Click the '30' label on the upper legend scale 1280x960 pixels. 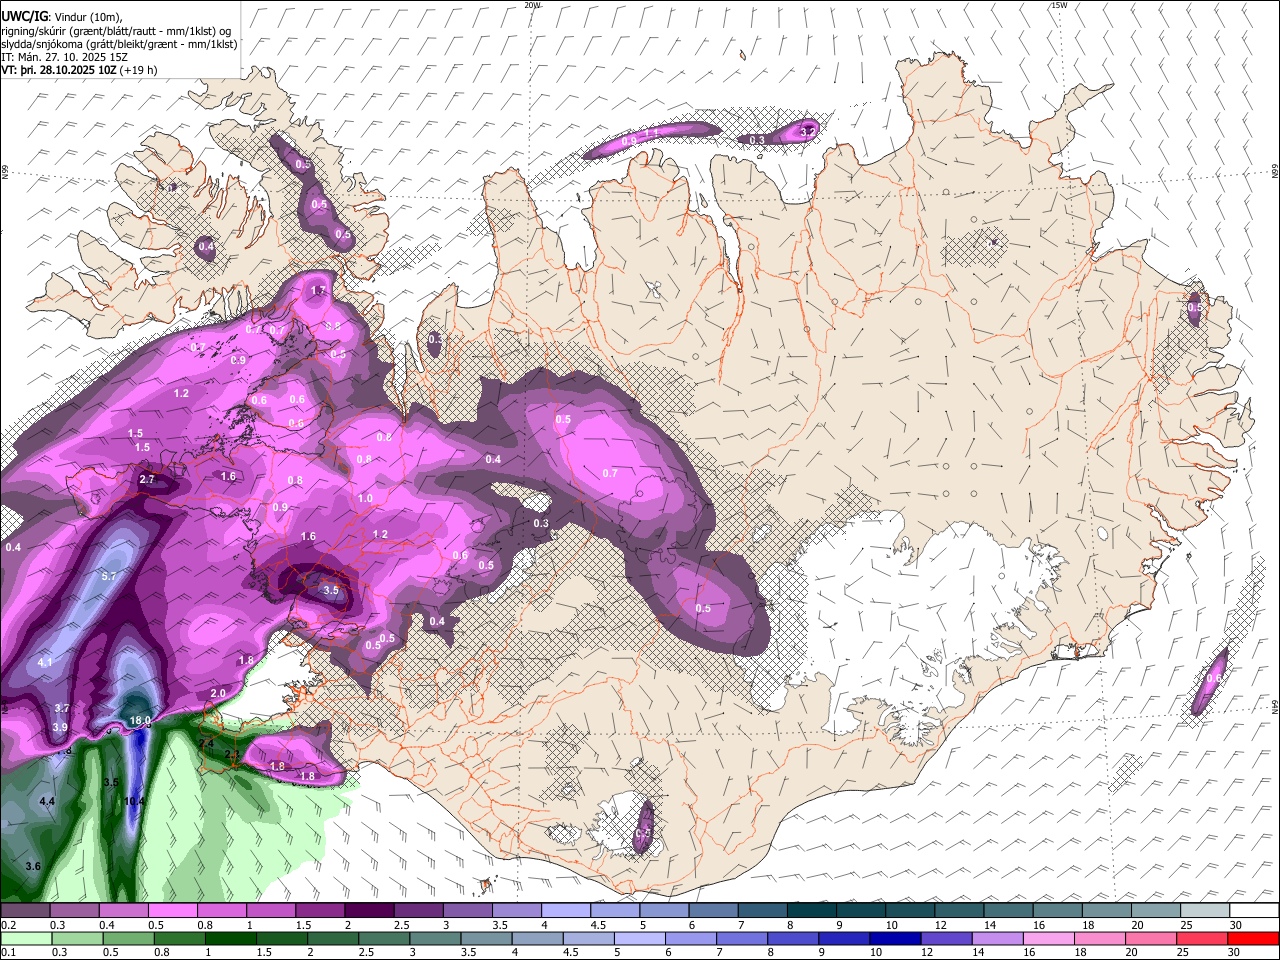point(1236,926)
